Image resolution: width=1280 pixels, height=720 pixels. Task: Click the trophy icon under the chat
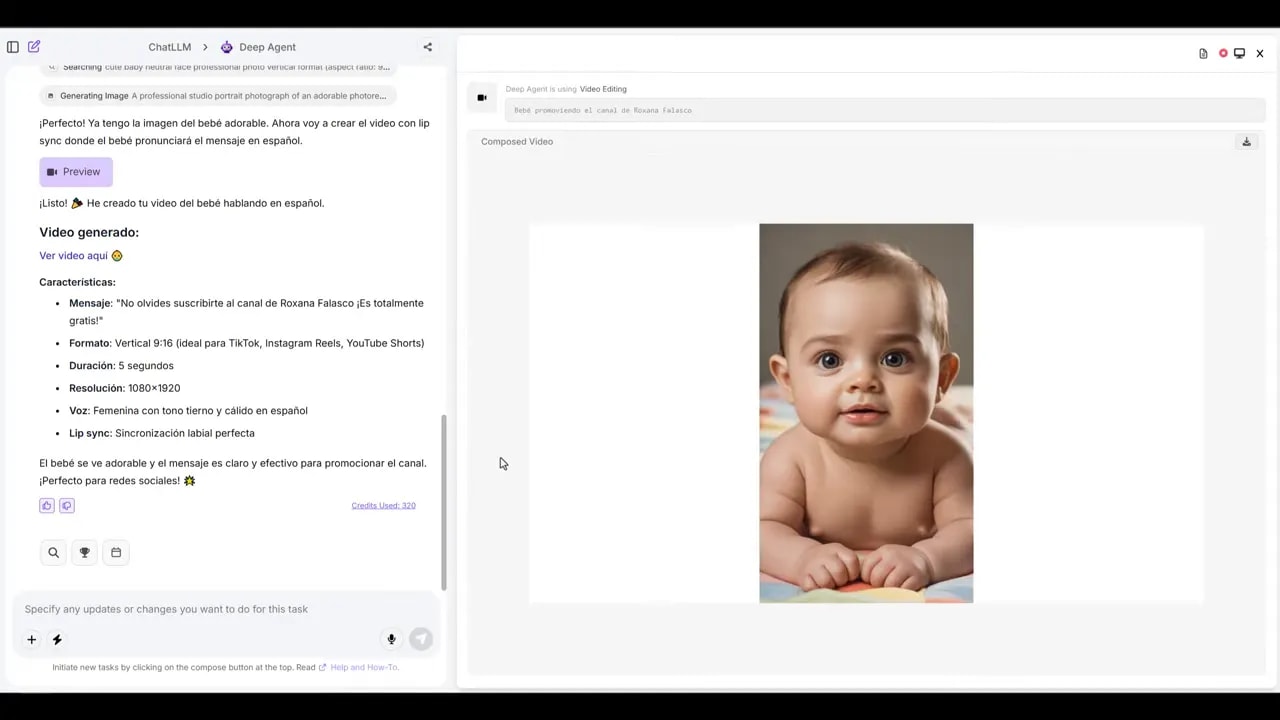(x=84, y=552)
